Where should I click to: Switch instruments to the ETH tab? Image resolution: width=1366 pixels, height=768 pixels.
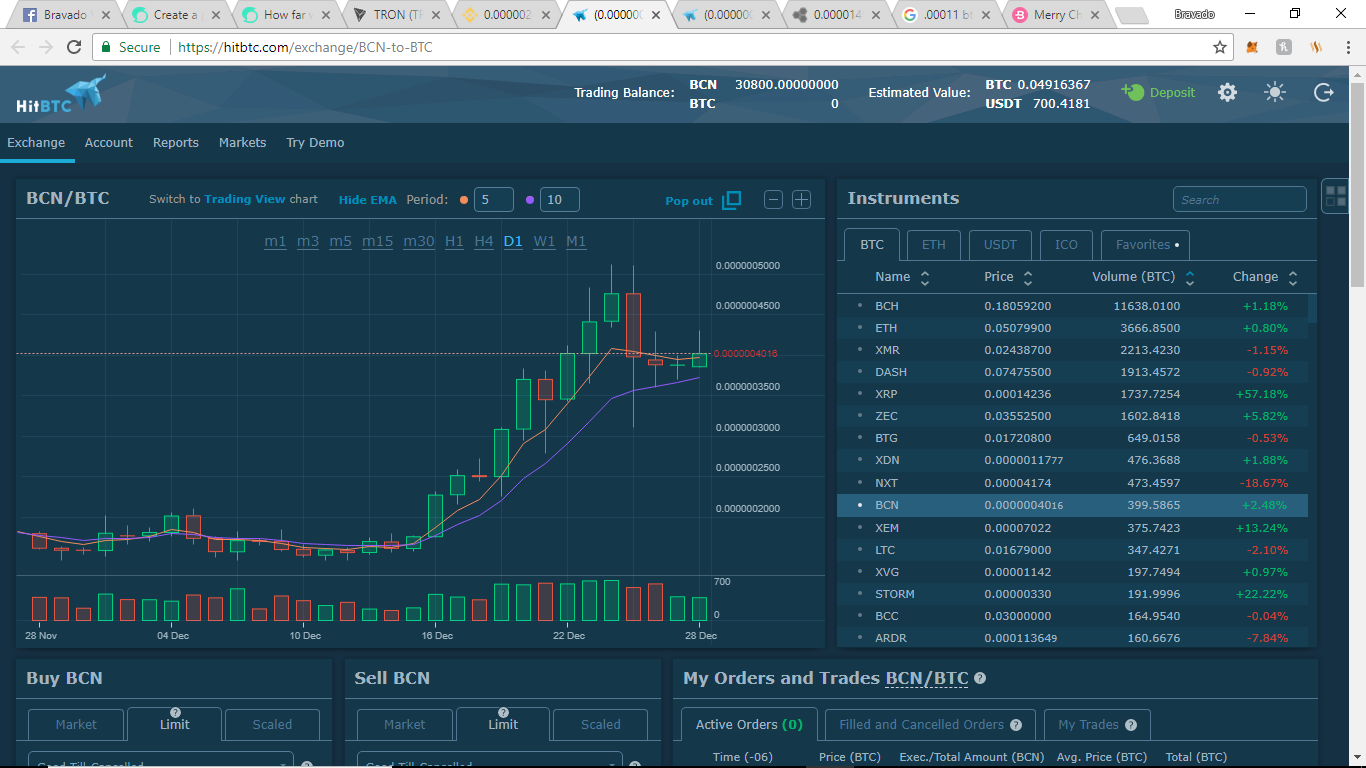click(x=934, y=245)
